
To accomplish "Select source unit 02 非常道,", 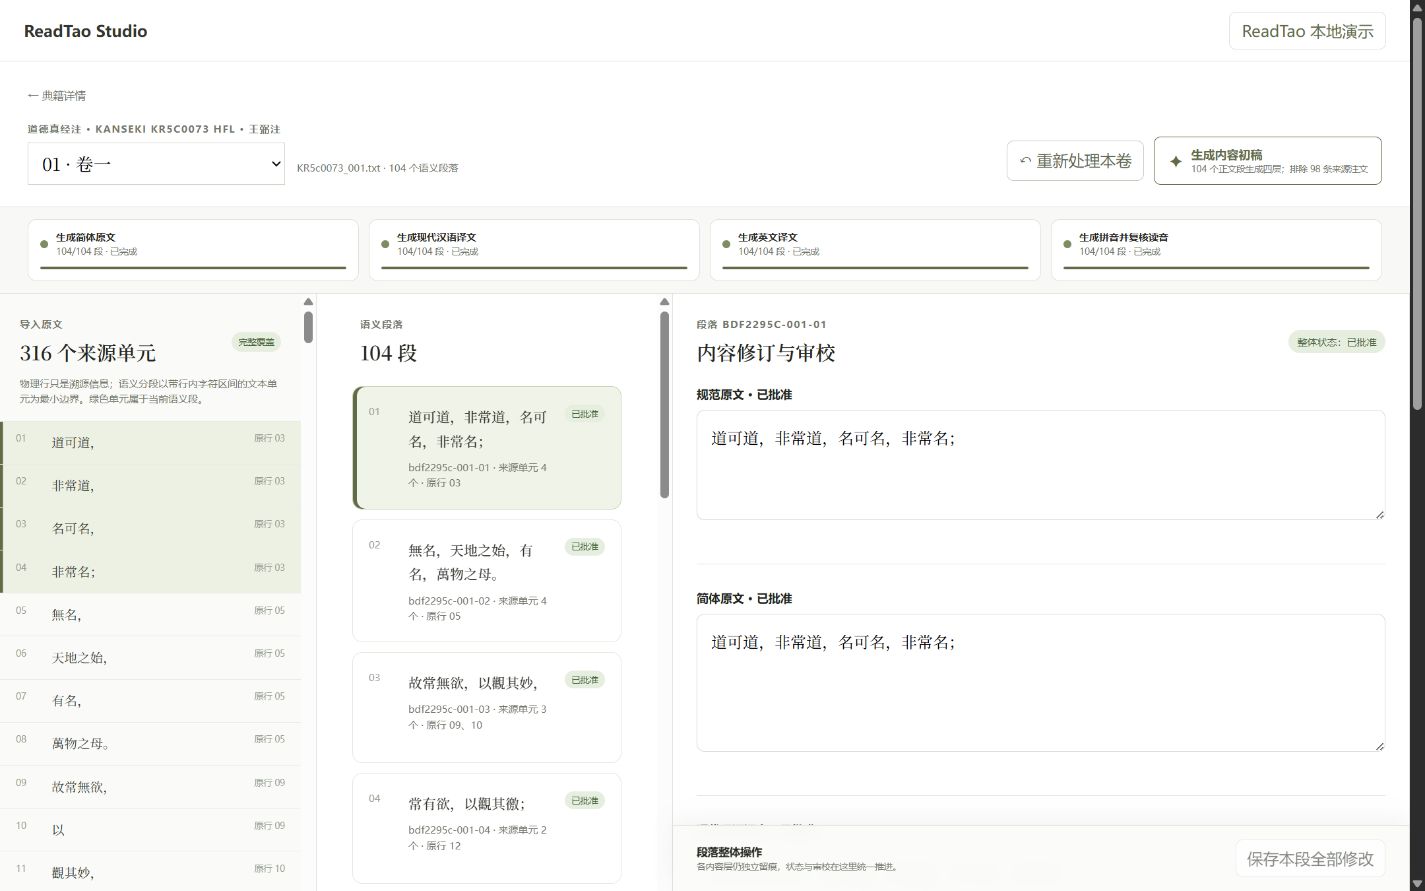I will click(x=150, y=485).
